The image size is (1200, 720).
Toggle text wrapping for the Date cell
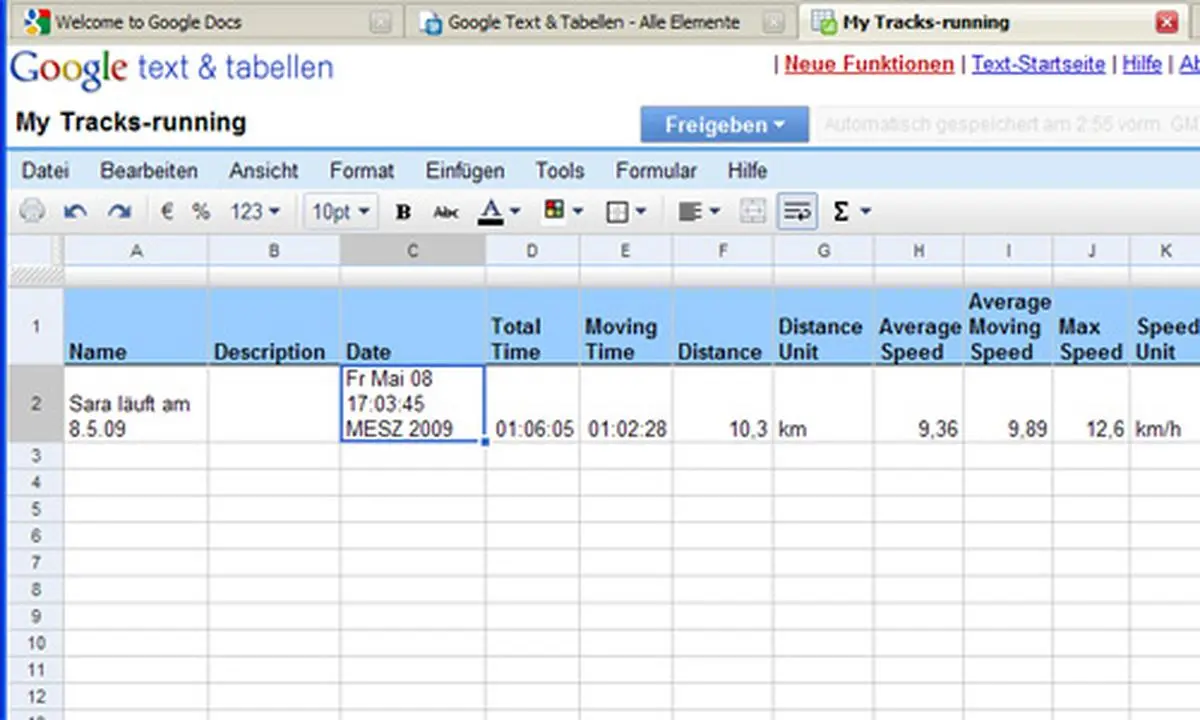pos(797,211)
